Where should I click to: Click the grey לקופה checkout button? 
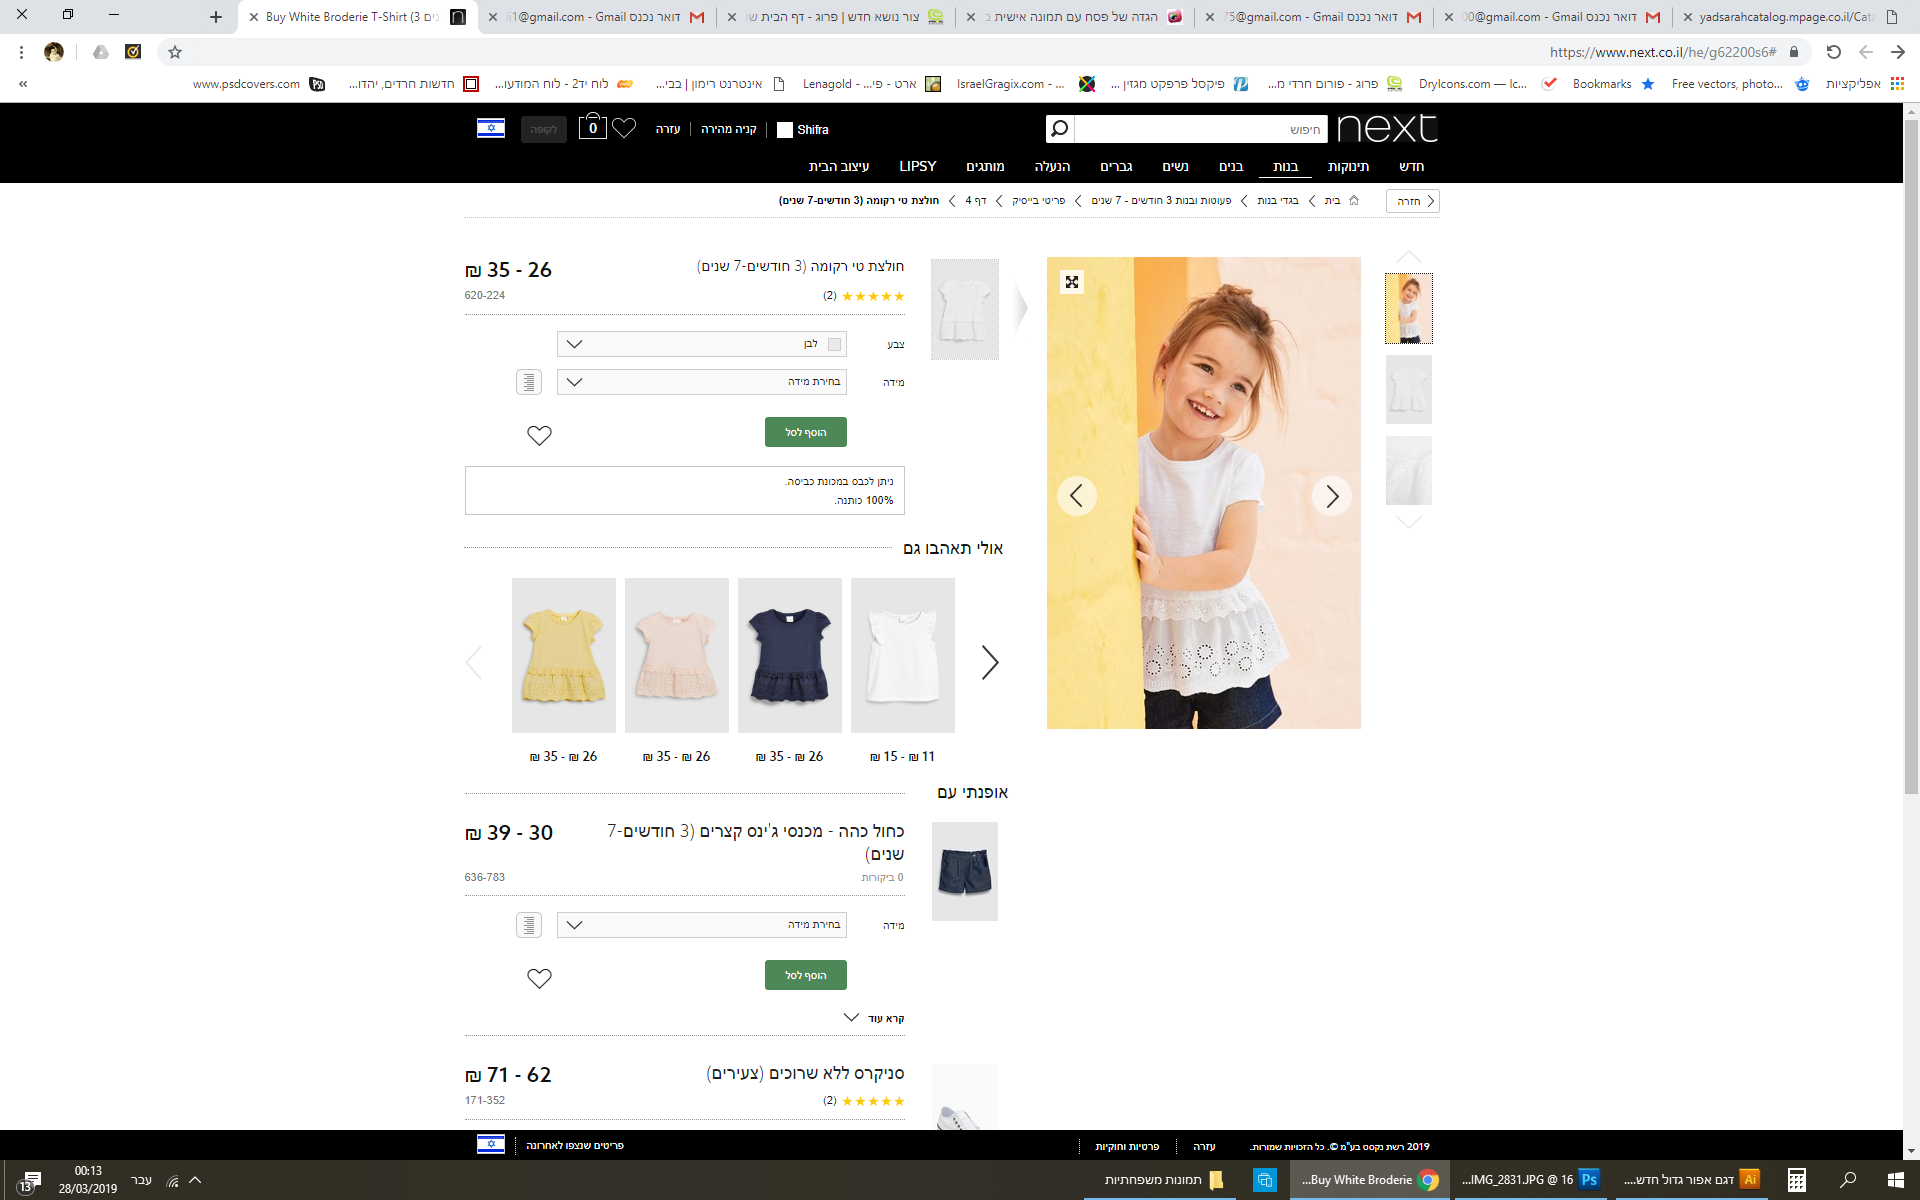pyautogui.click(x=543, y=129)
